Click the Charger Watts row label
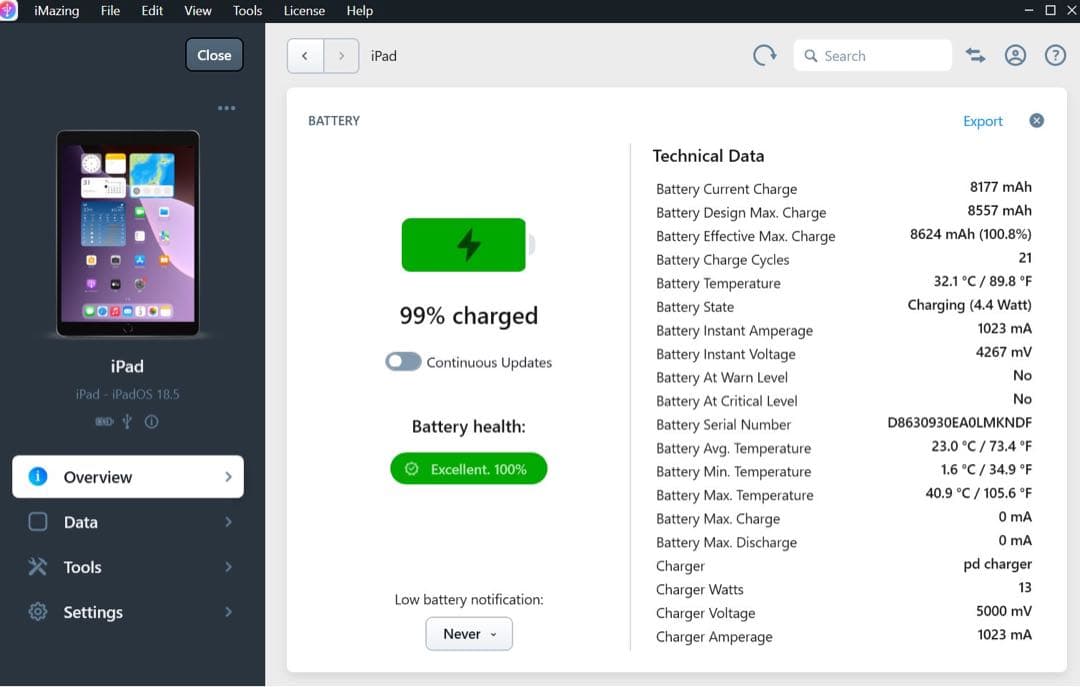 pyautogui.click(x=700, y=589)
